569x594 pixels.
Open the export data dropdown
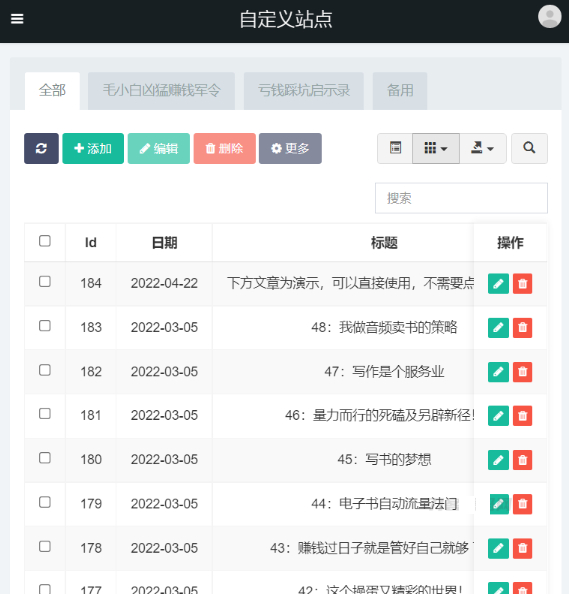(483, 148)
